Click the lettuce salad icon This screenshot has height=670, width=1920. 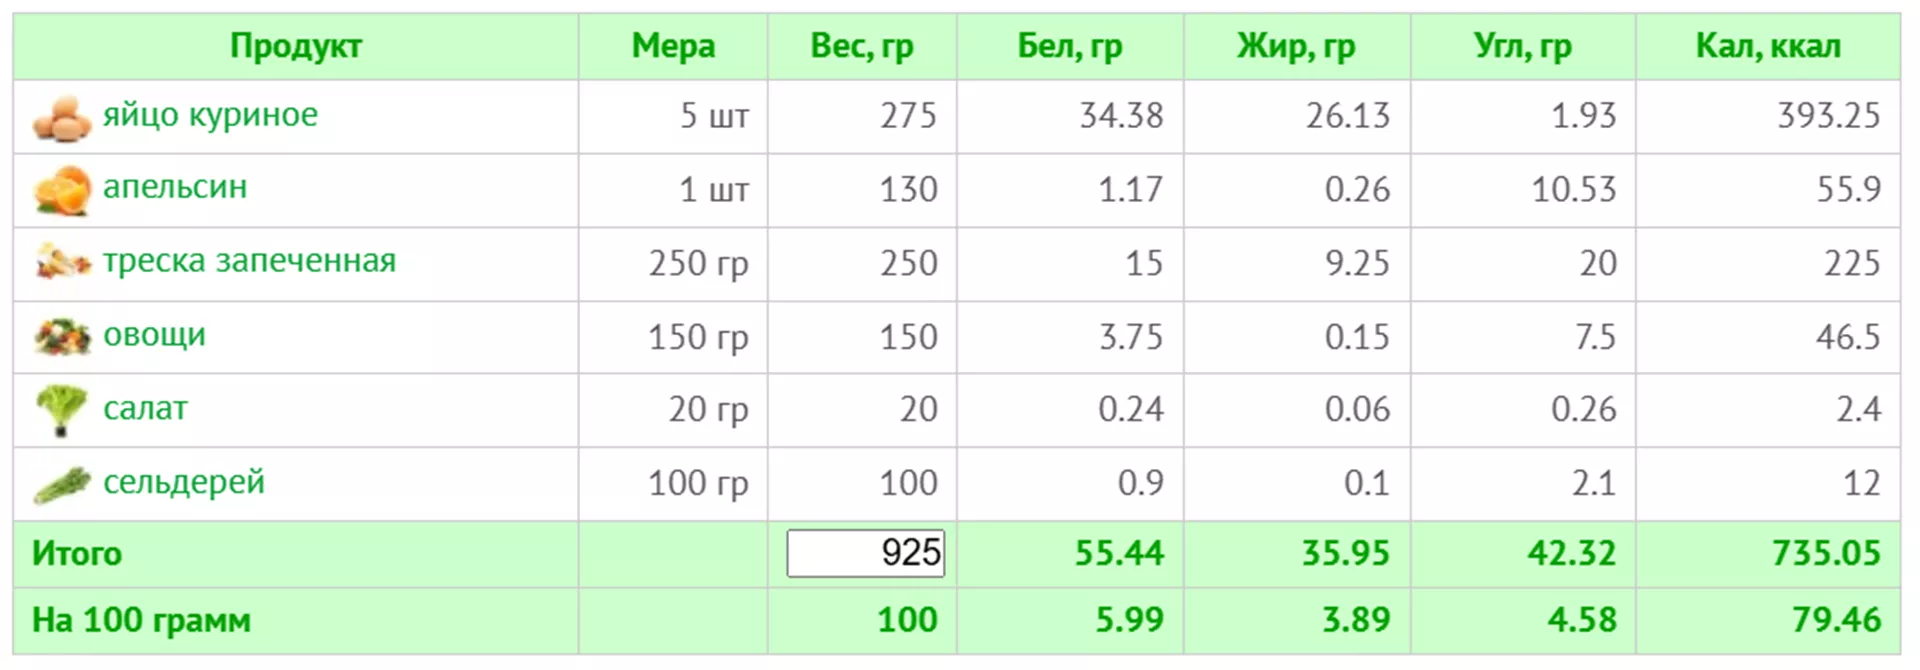click(62, 410)
